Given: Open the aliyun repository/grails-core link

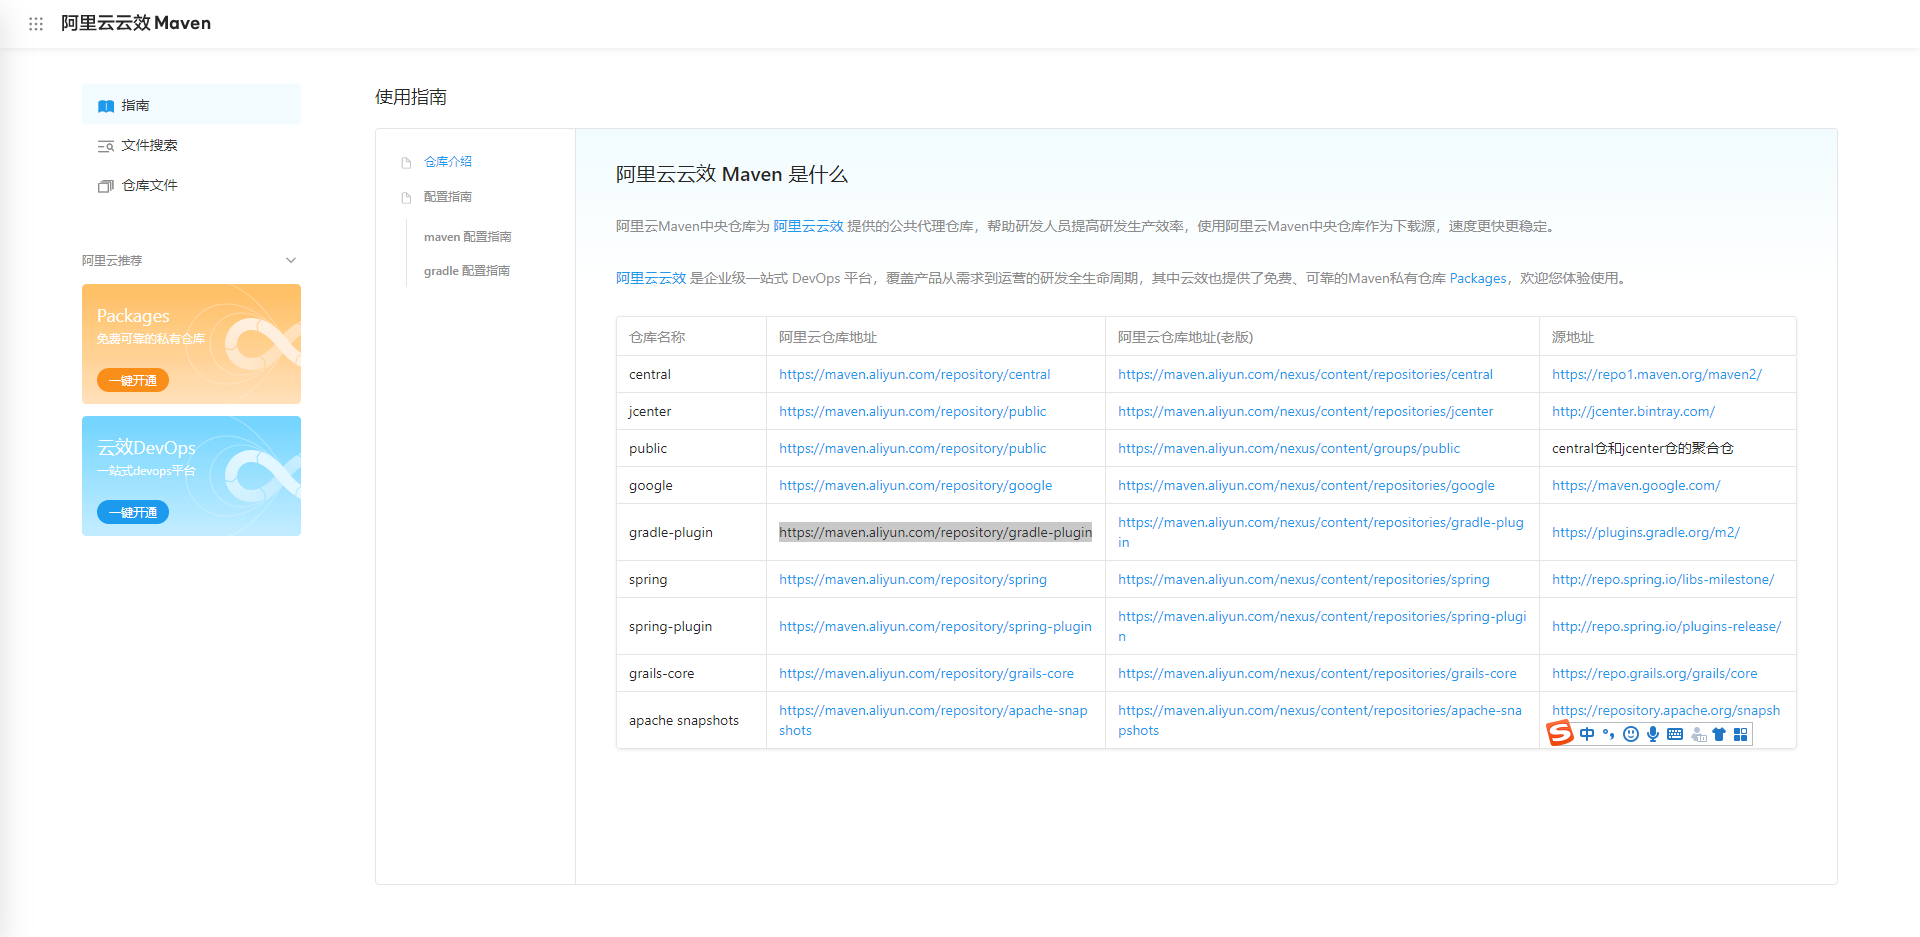Looking at the screenshot, I should pyautogui.click(x=927, y=673).
